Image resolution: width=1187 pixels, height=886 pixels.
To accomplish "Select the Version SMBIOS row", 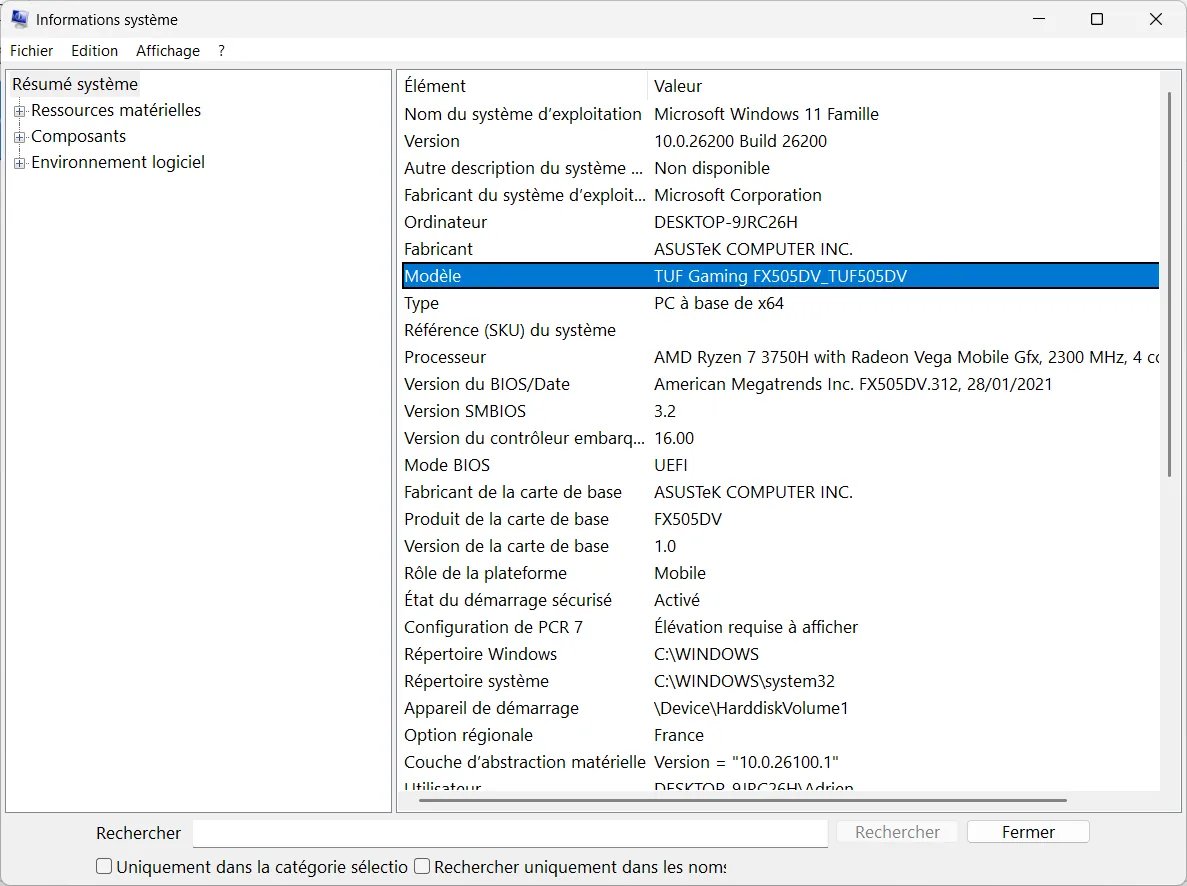I will (x=780, y=411).
